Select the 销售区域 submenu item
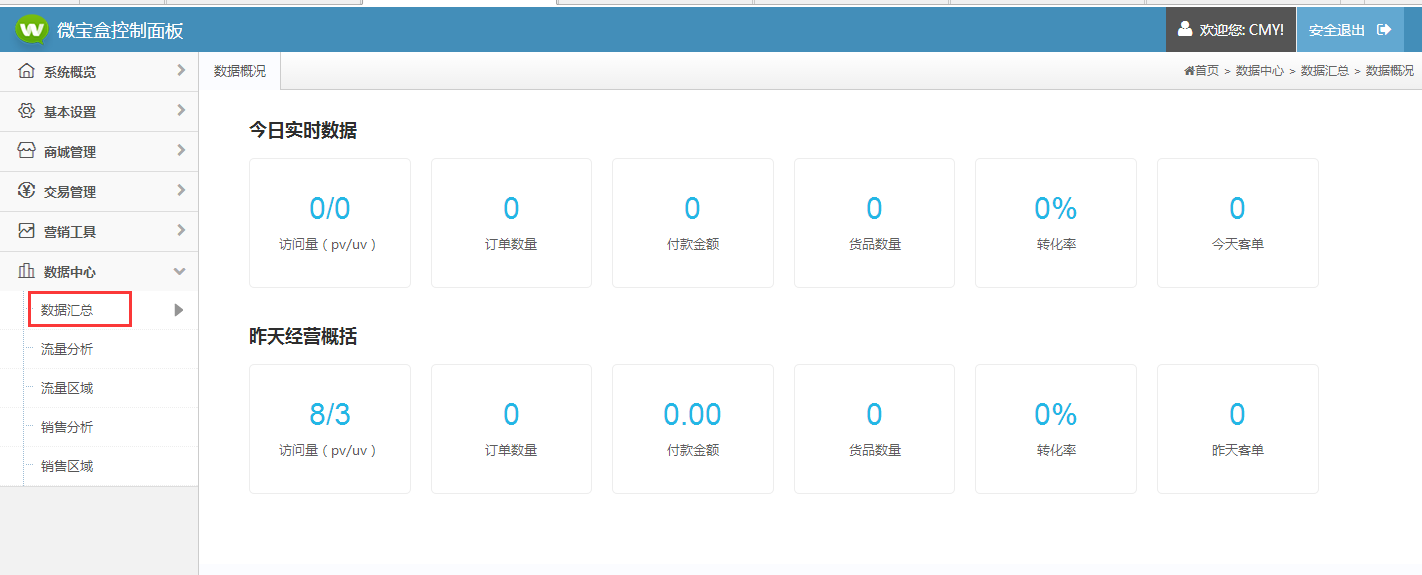The image size is (1422, 575). click(67, 466)
